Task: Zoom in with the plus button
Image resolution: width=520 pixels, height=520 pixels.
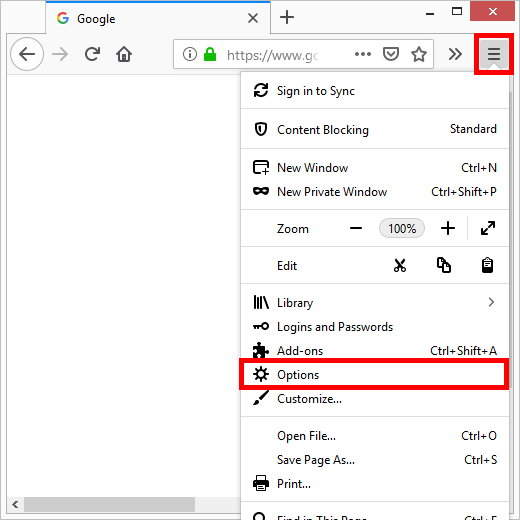Action: point(448,228)
